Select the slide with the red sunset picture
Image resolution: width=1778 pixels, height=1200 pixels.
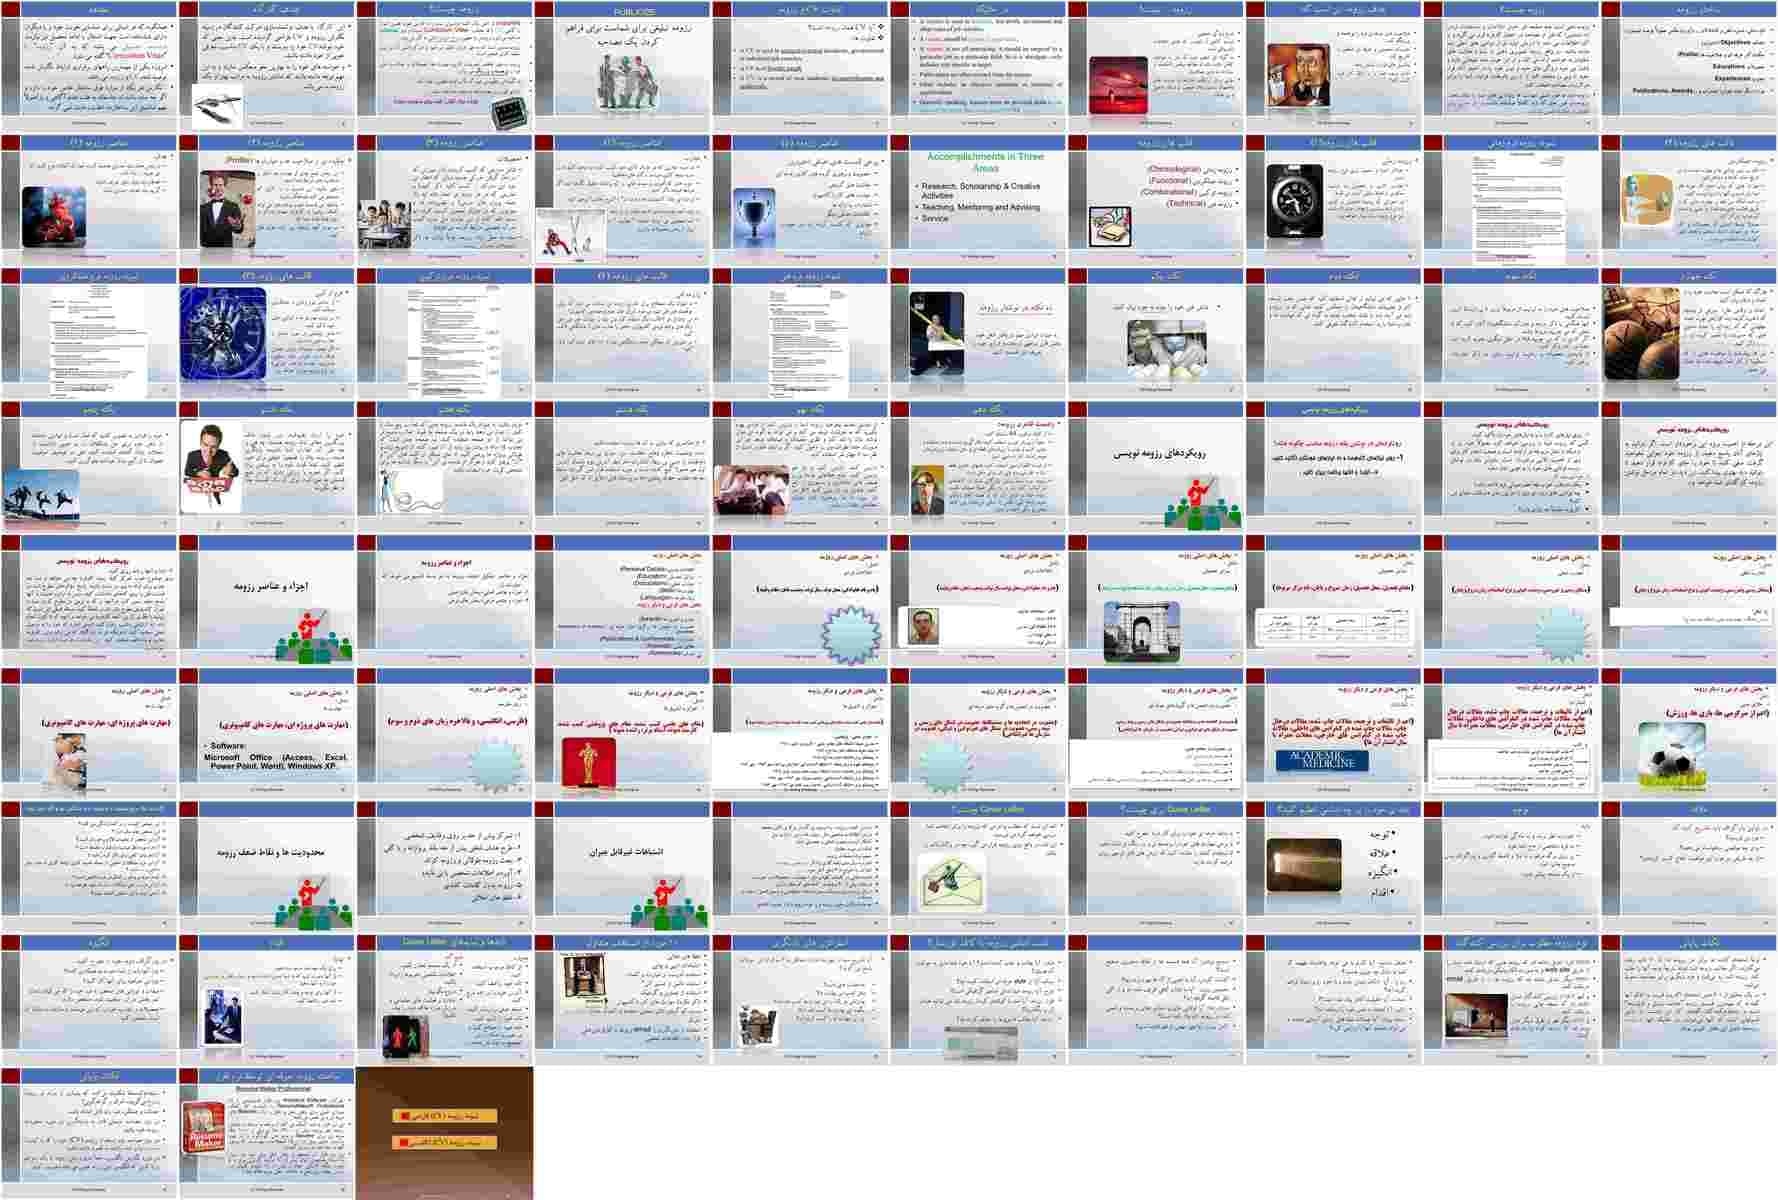pyautogui.click(x=1156, y=66)
